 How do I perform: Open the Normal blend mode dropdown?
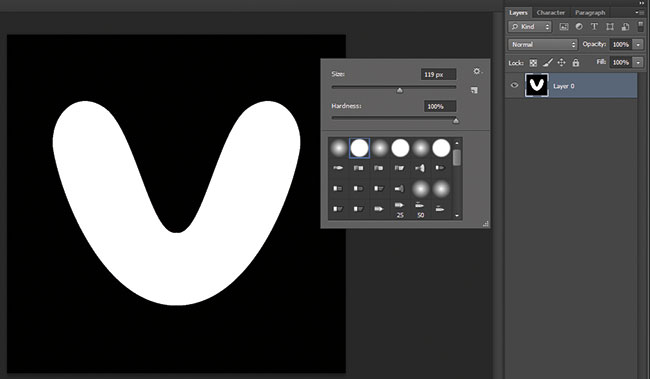543,44
